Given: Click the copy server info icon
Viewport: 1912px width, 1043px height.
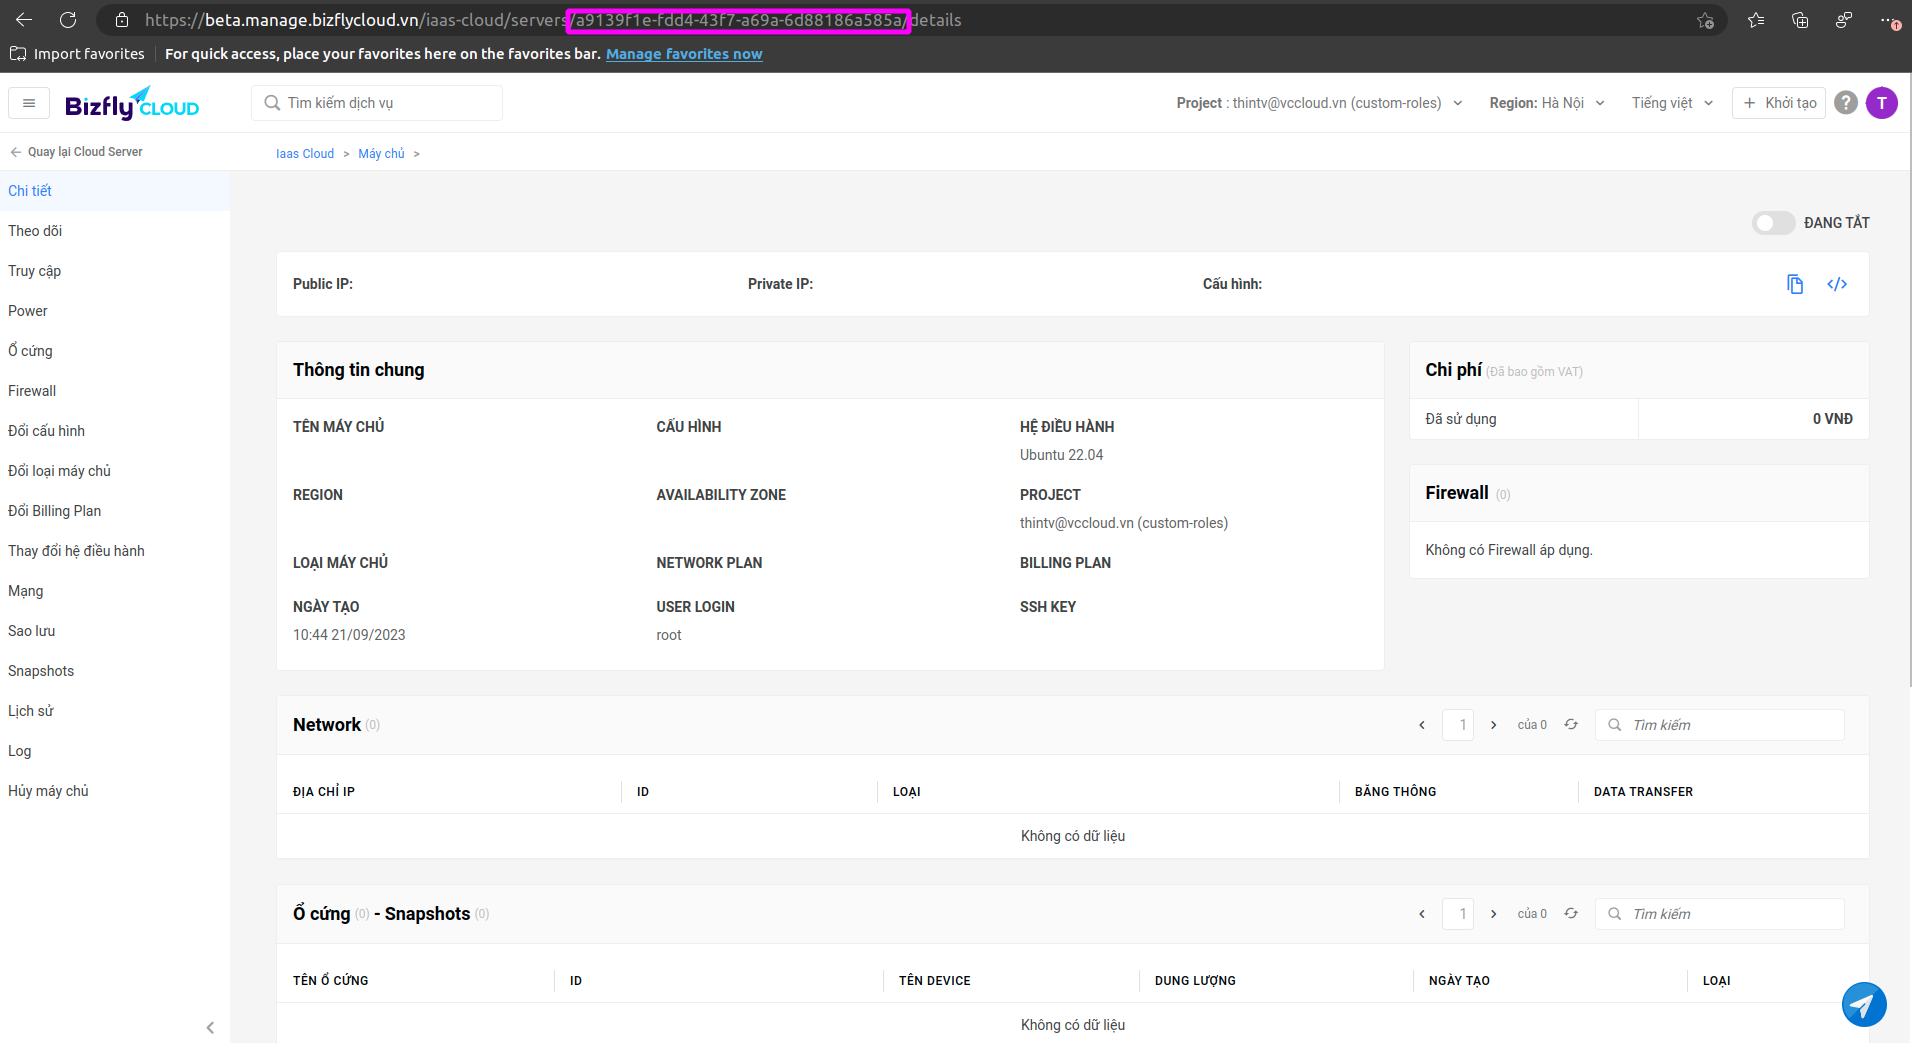Looking at the screenshot, I should [x=1795, y=284].
